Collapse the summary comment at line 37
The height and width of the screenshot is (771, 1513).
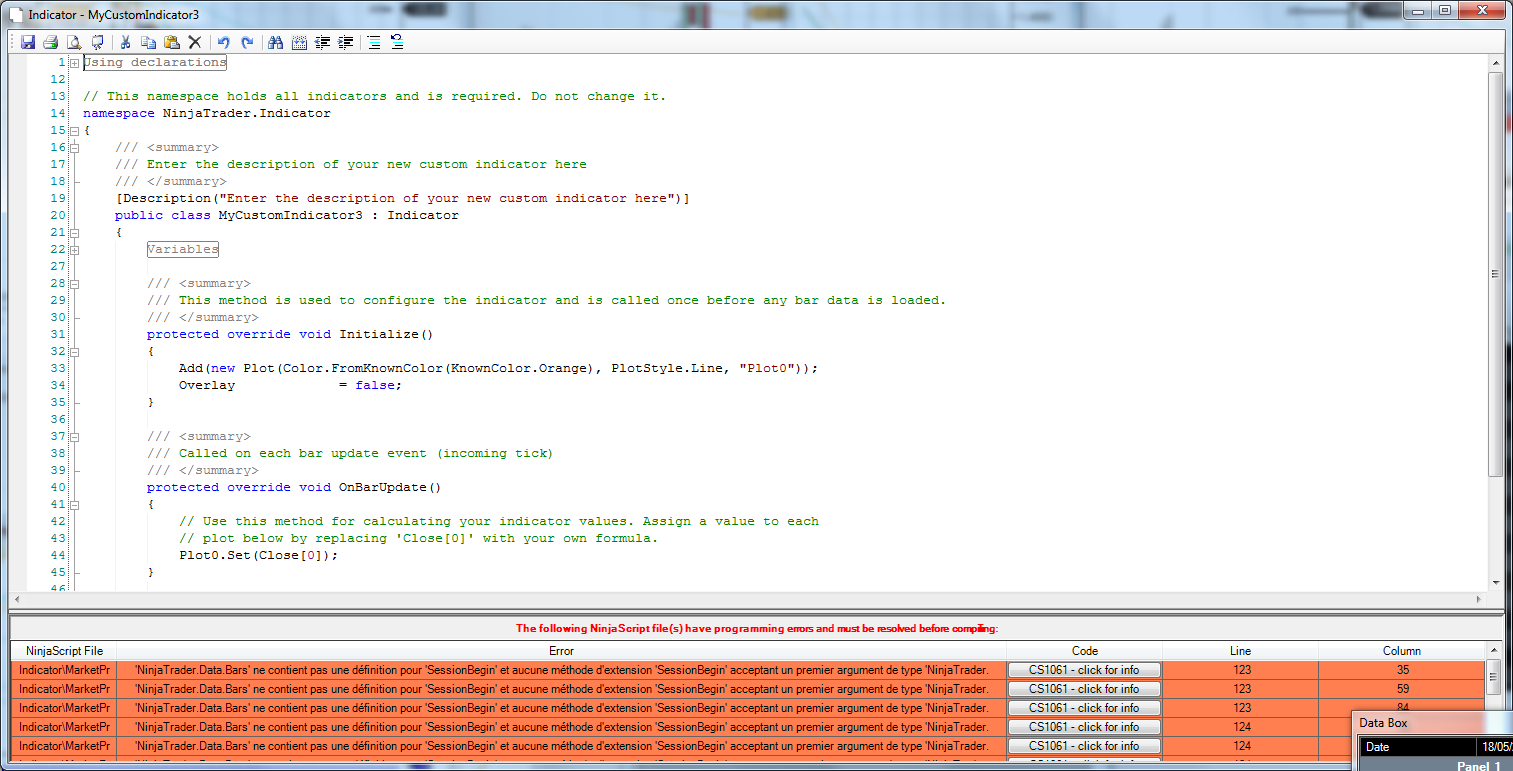pyautogui.click(x=75, y=437)
